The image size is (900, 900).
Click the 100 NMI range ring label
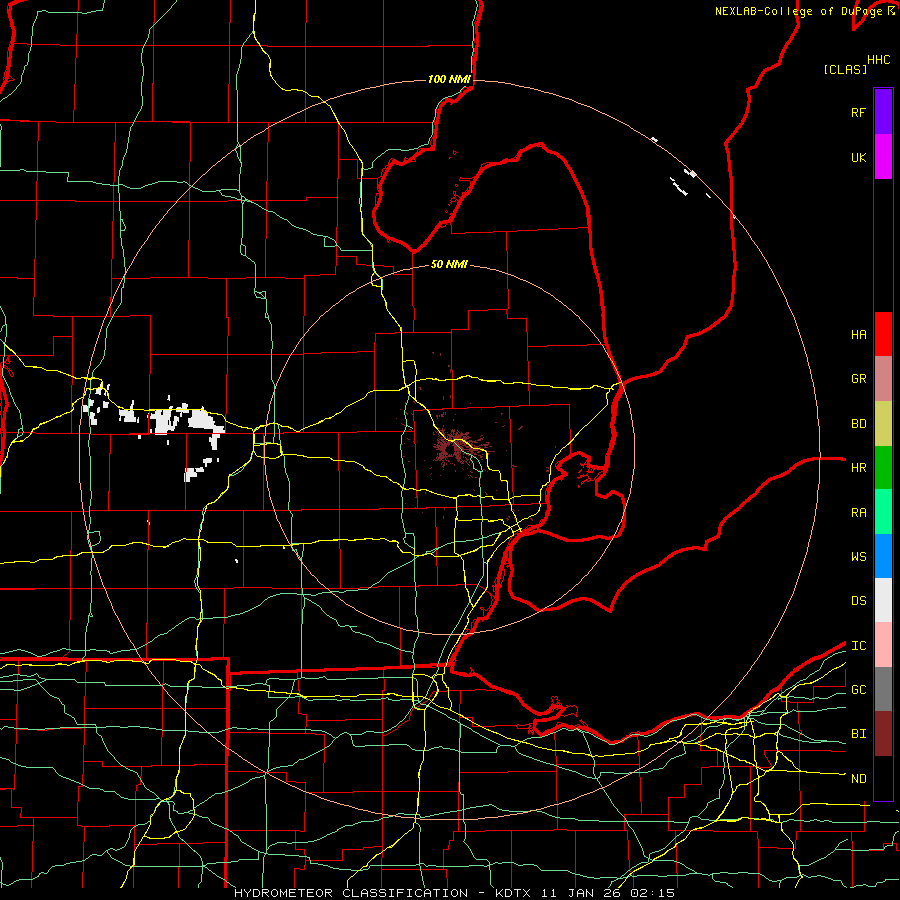tap(449, 79)
